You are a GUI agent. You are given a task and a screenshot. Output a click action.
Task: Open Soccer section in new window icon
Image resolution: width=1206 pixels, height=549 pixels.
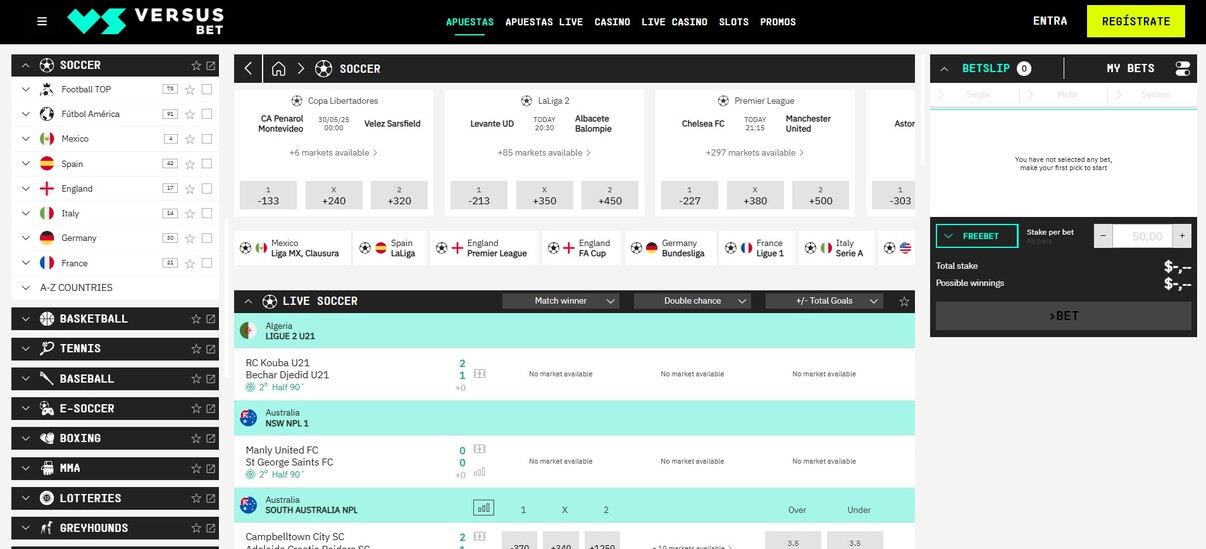coord(211,65)
